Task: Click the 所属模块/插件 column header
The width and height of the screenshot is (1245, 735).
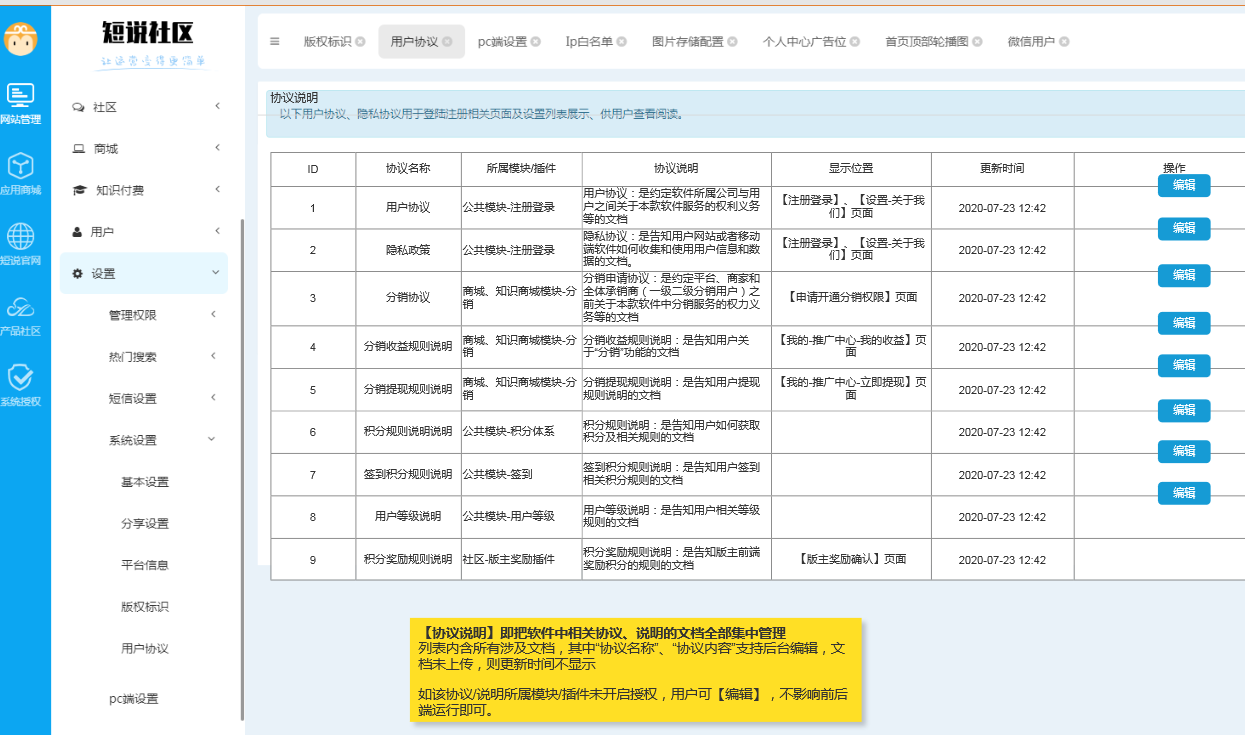Action: [521, 169]
